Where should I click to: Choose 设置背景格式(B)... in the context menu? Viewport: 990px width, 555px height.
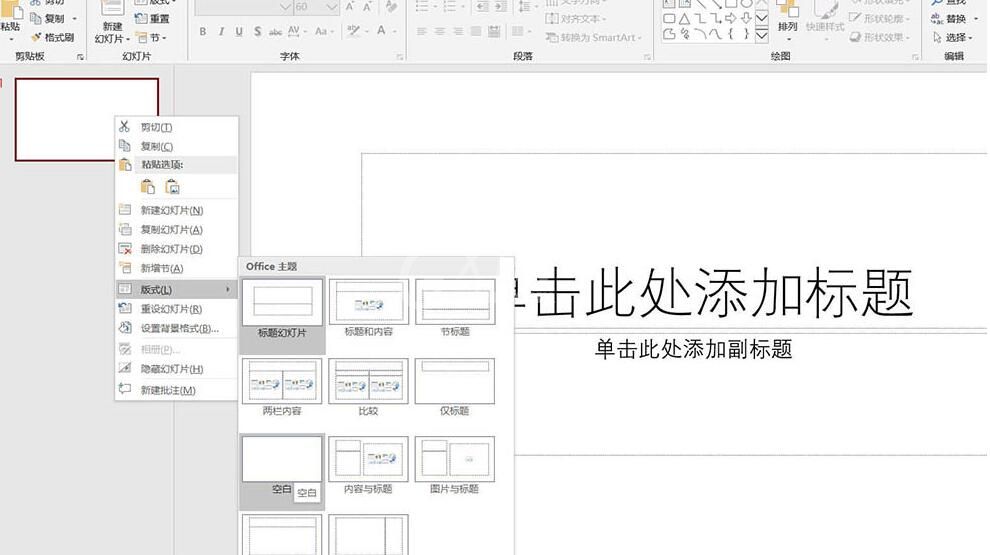click(x=176, y=328)
